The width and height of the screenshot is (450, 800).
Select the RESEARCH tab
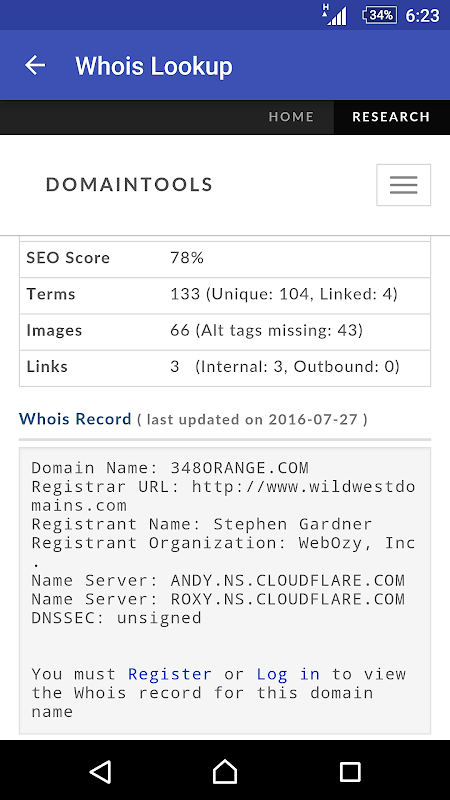[391, 117]
